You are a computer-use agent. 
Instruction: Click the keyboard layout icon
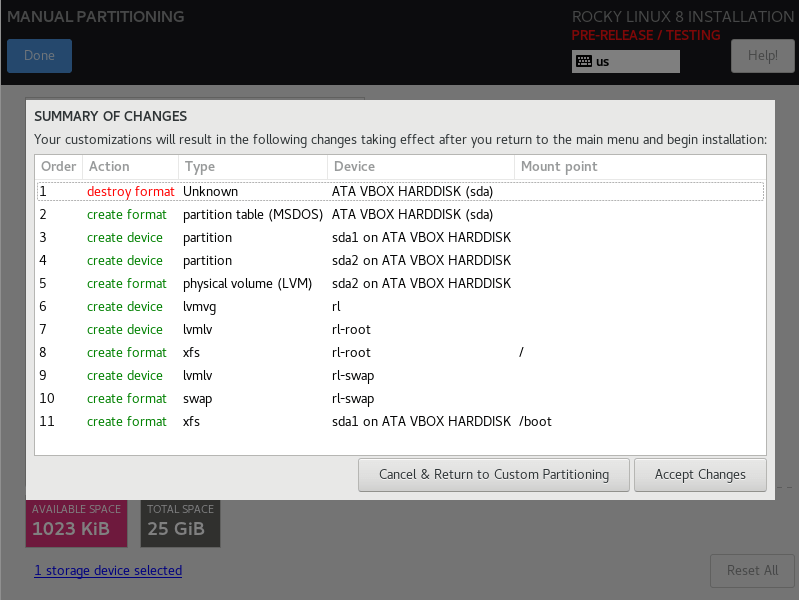pos(583,61)
